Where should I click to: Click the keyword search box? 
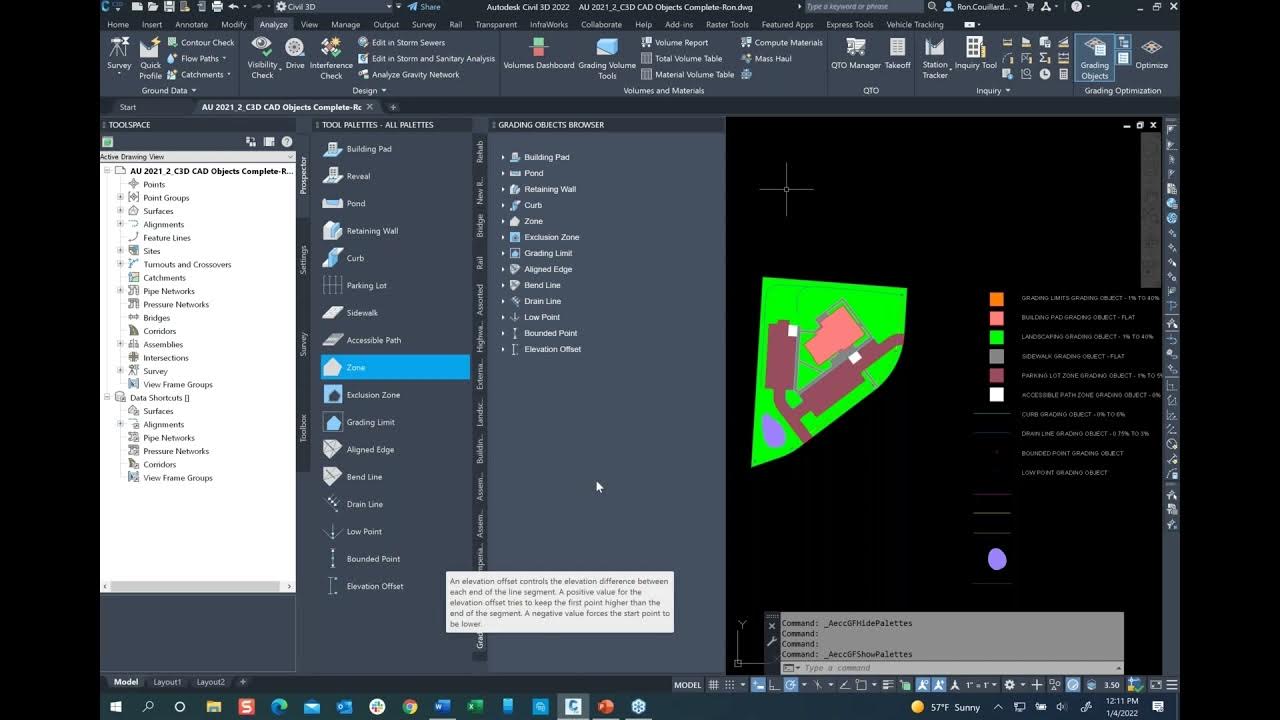point(863,7)
